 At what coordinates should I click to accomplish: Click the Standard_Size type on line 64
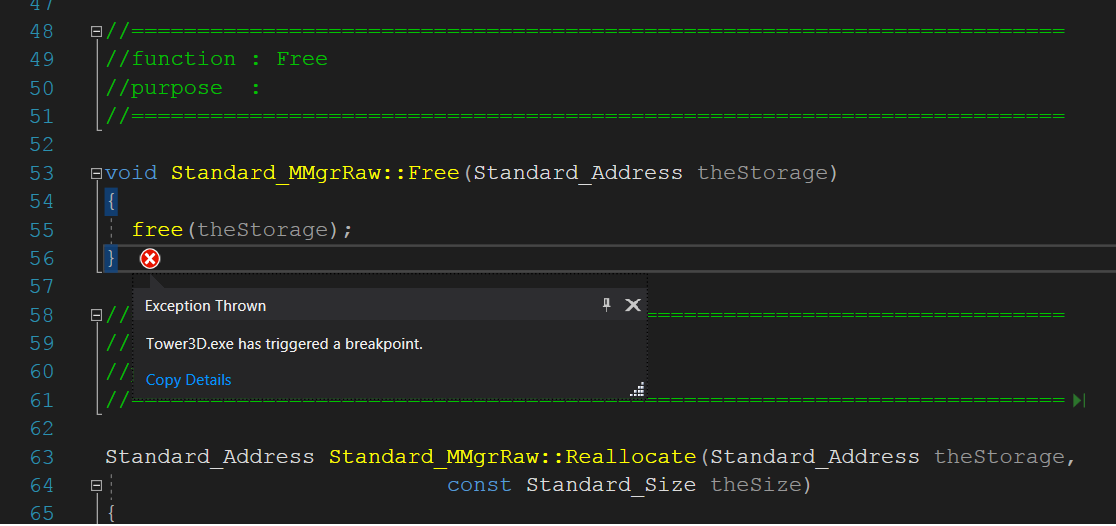coord(612,485)
